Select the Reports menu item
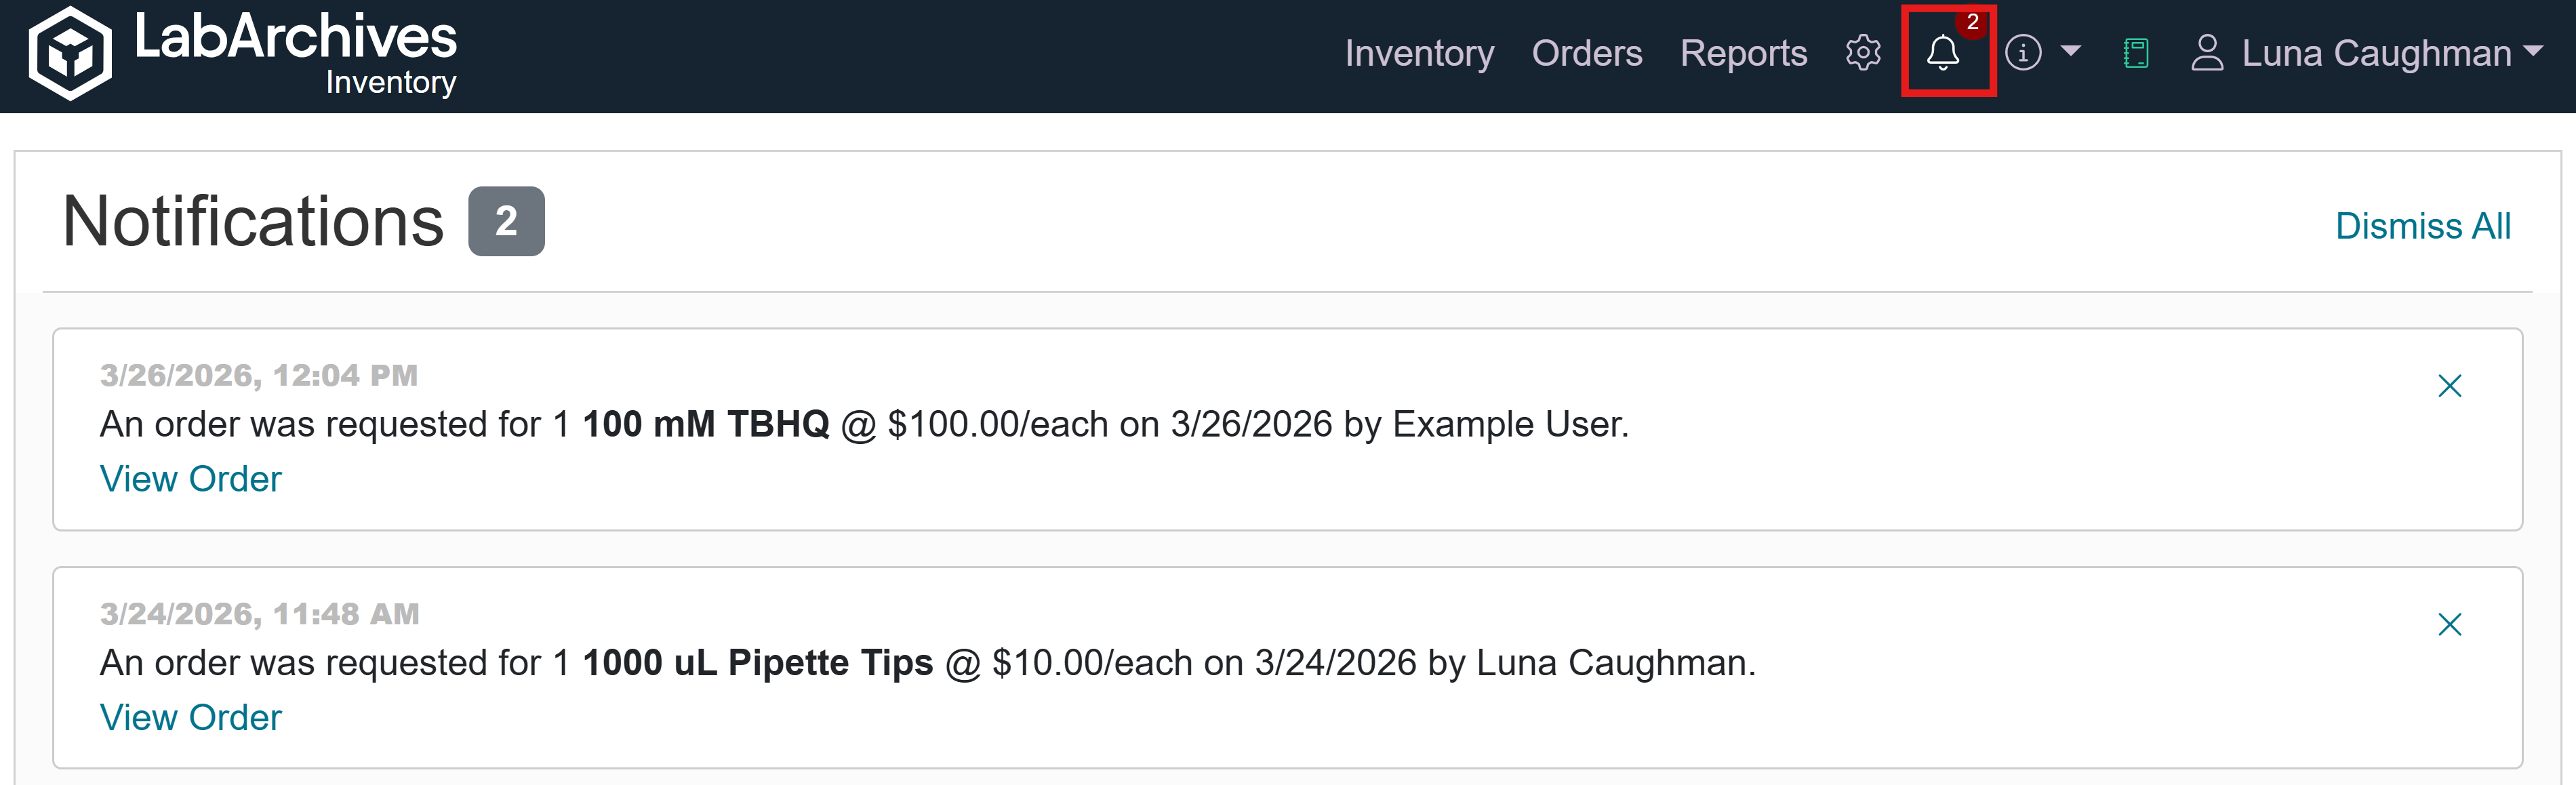Screen dimensions: 2576x785 1743,53
